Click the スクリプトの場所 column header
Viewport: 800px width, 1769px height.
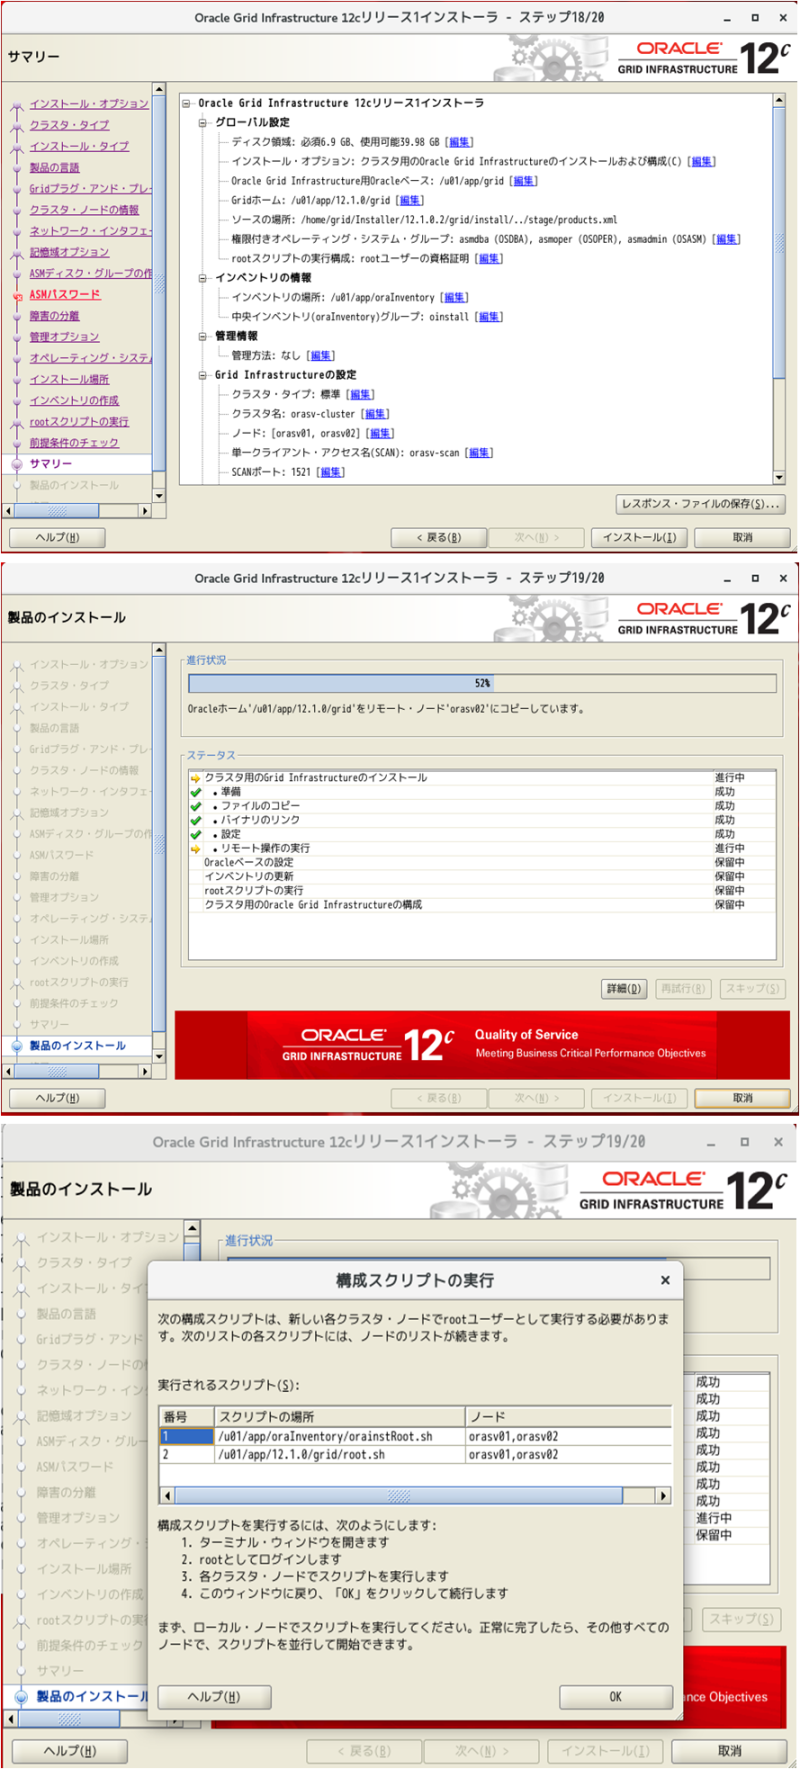coord(340,1417)
